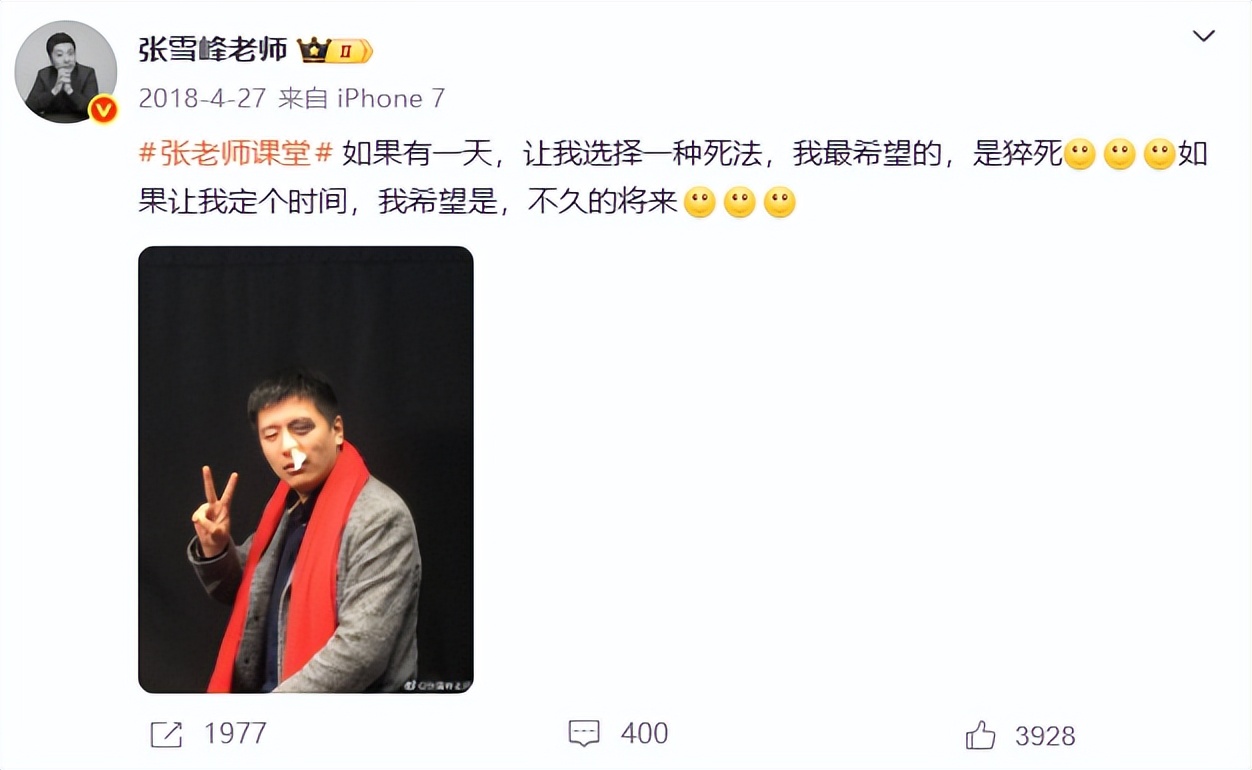Click the repost share icon
This screenshot has height=770, width=1252.
click(x=166, y=735)
